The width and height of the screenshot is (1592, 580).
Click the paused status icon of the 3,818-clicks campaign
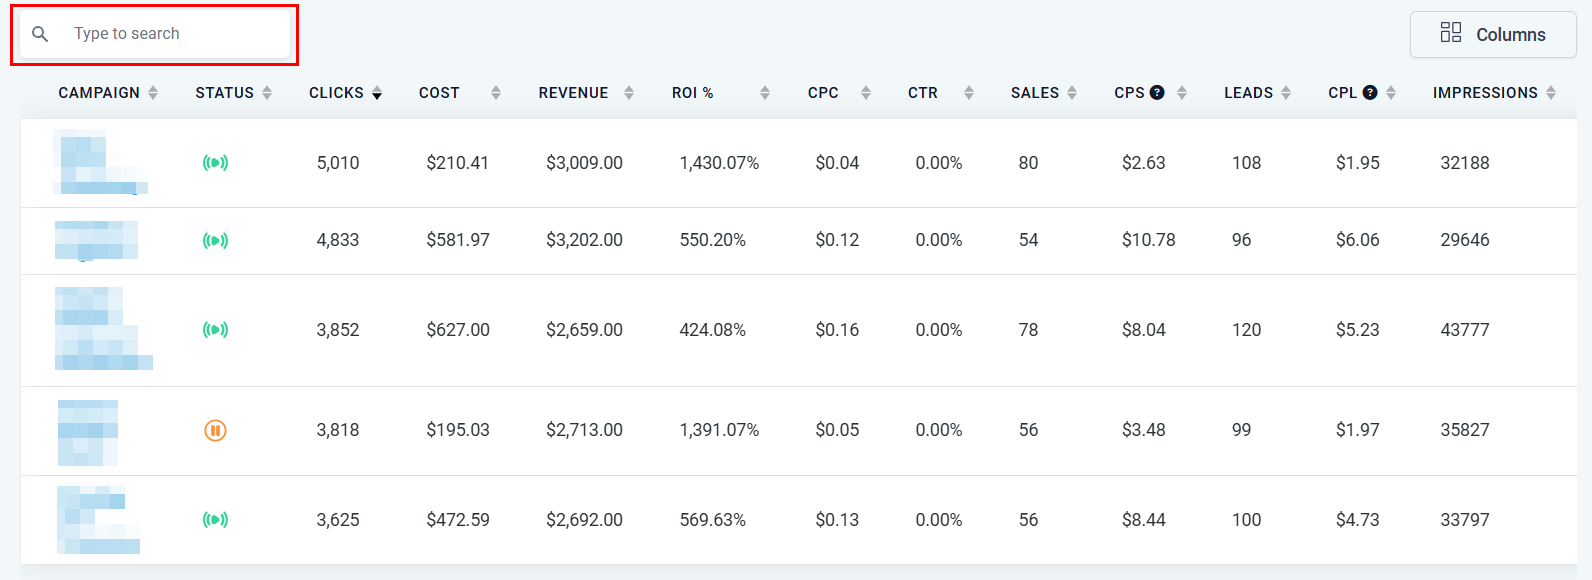[215, 430]
